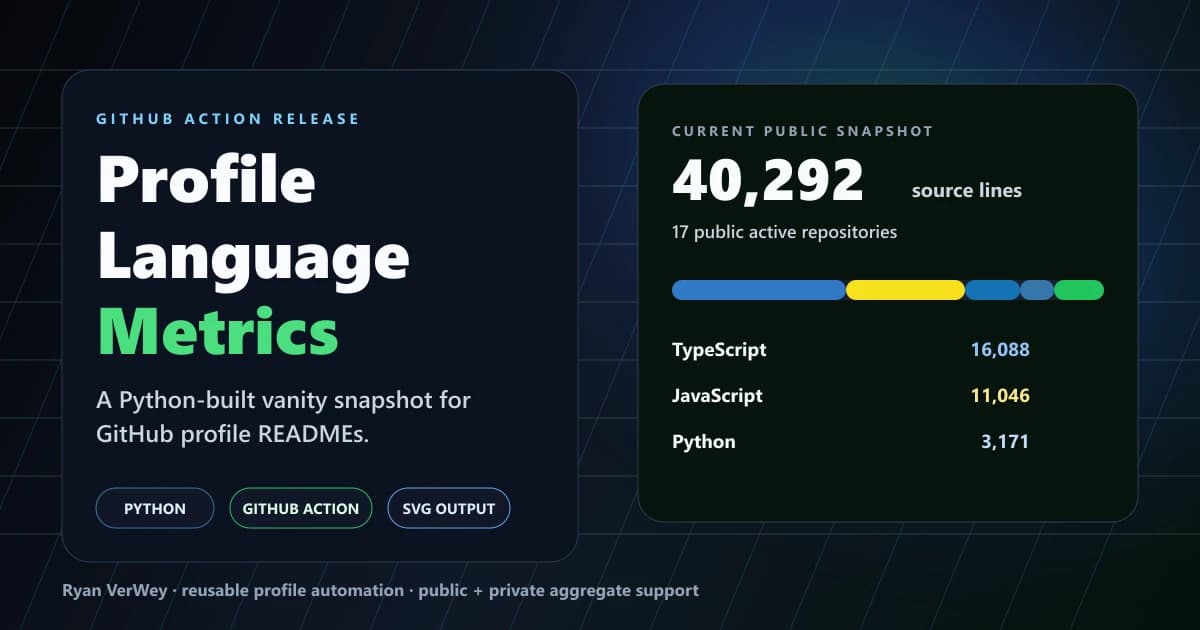Click the GITHUB ACTION pill tag

coord(300,508)
